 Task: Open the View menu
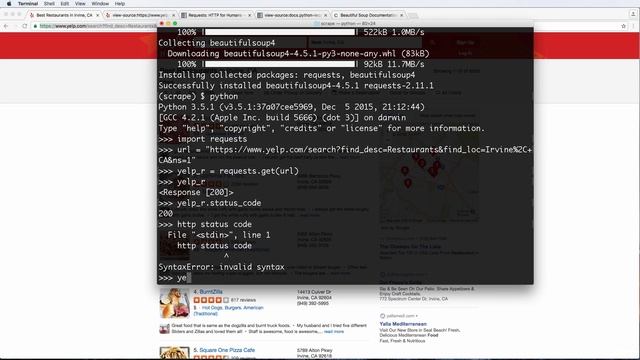click(x=80, y=4)
